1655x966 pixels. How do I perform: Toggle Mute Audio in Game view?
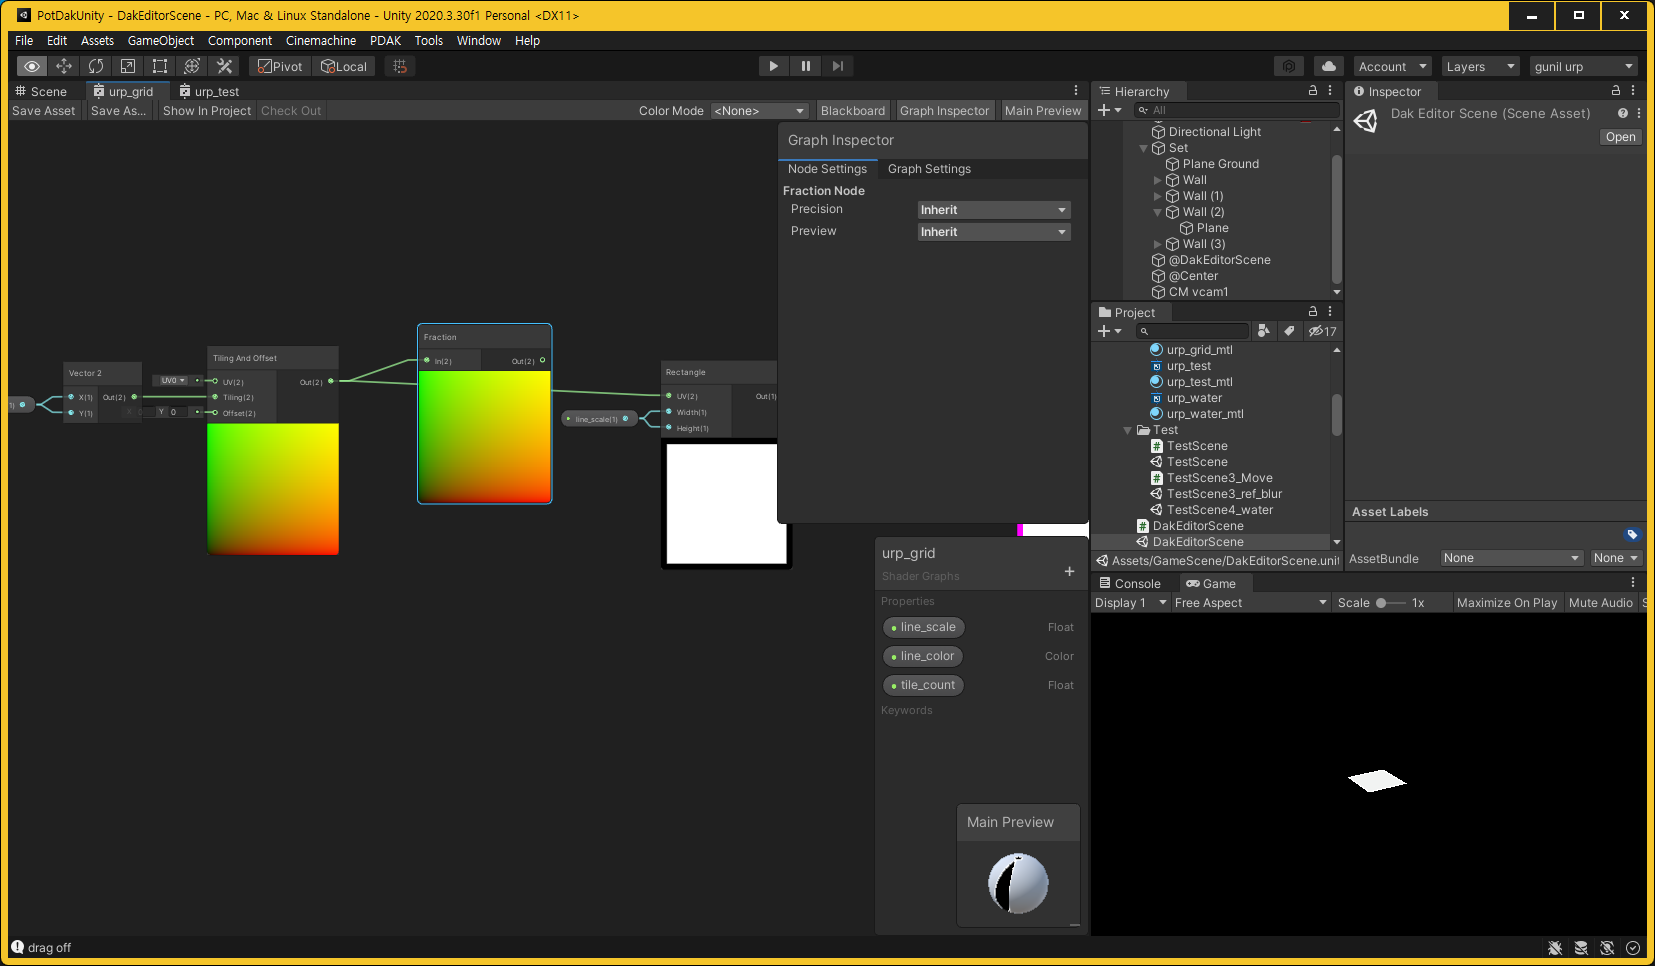pos(1600,603)
